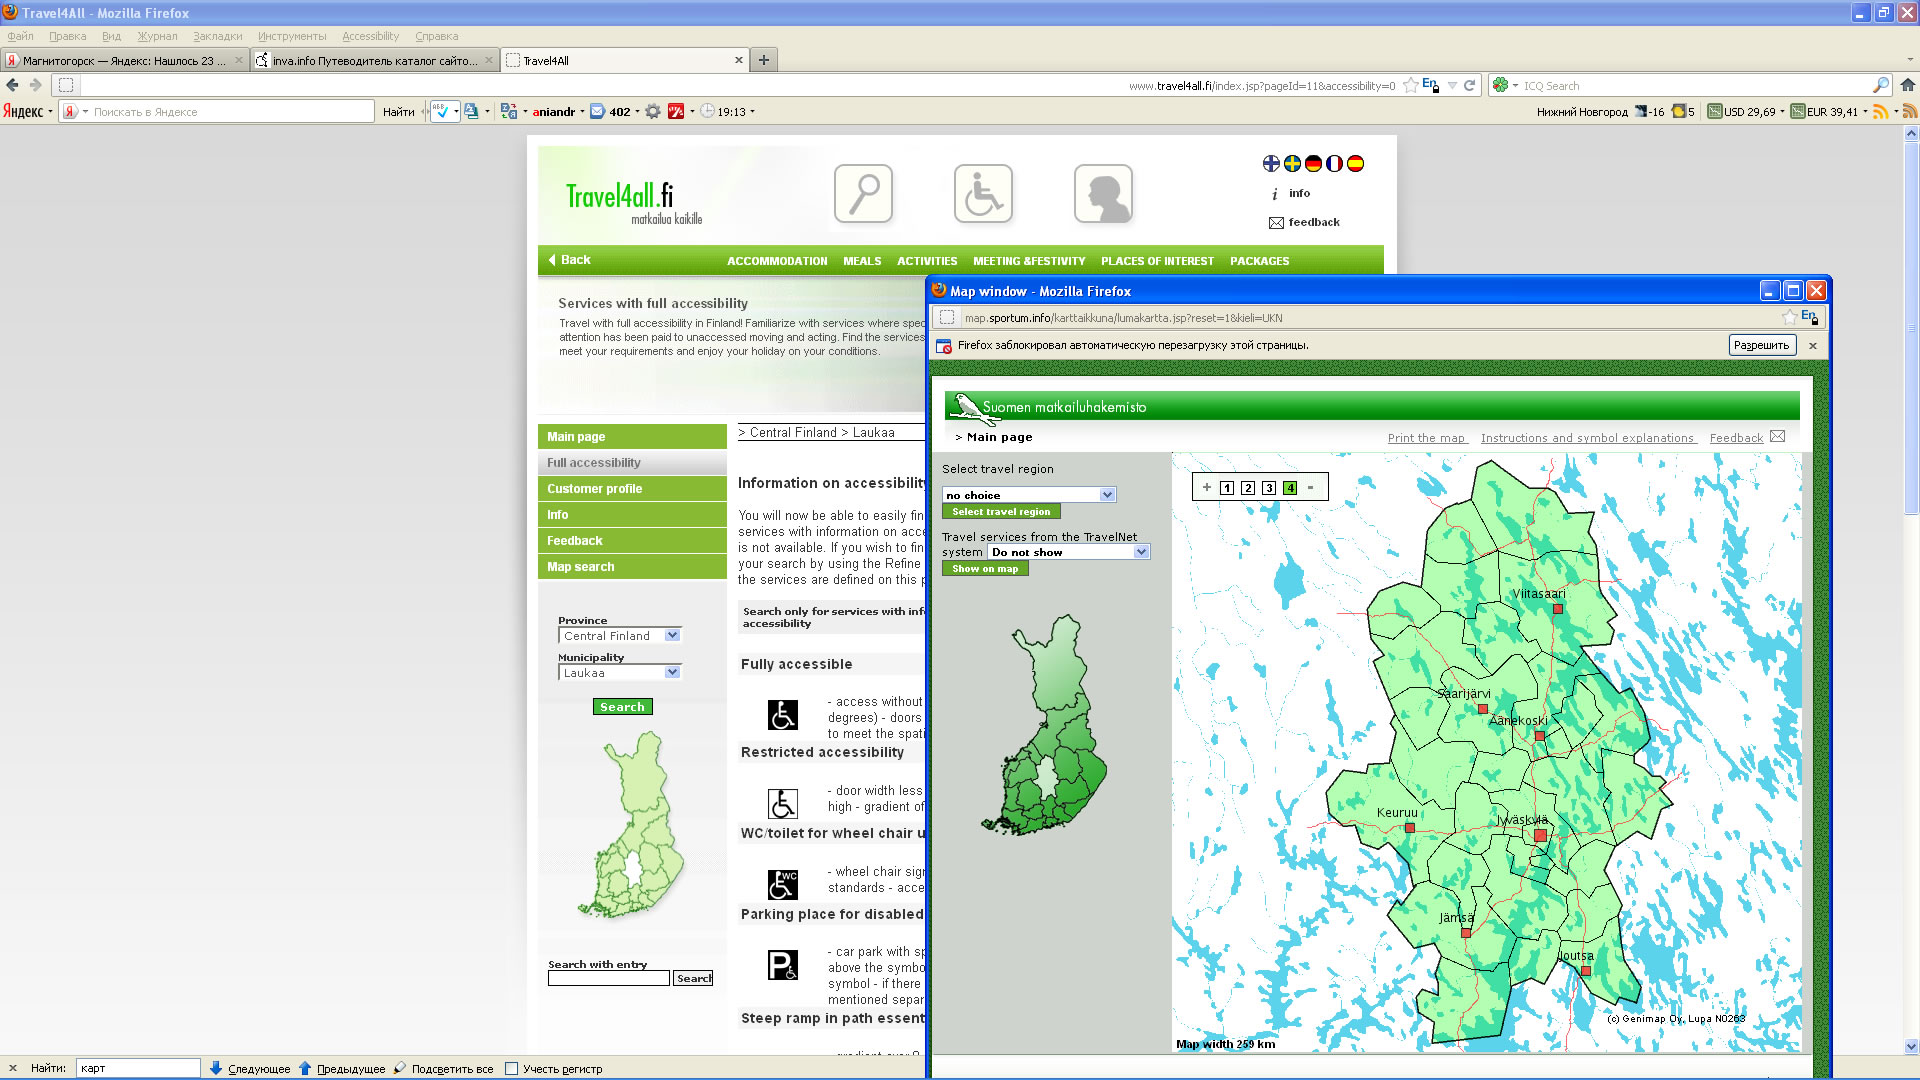
Task: Click the Select travel region button
Action: [x=1001, y=512]
